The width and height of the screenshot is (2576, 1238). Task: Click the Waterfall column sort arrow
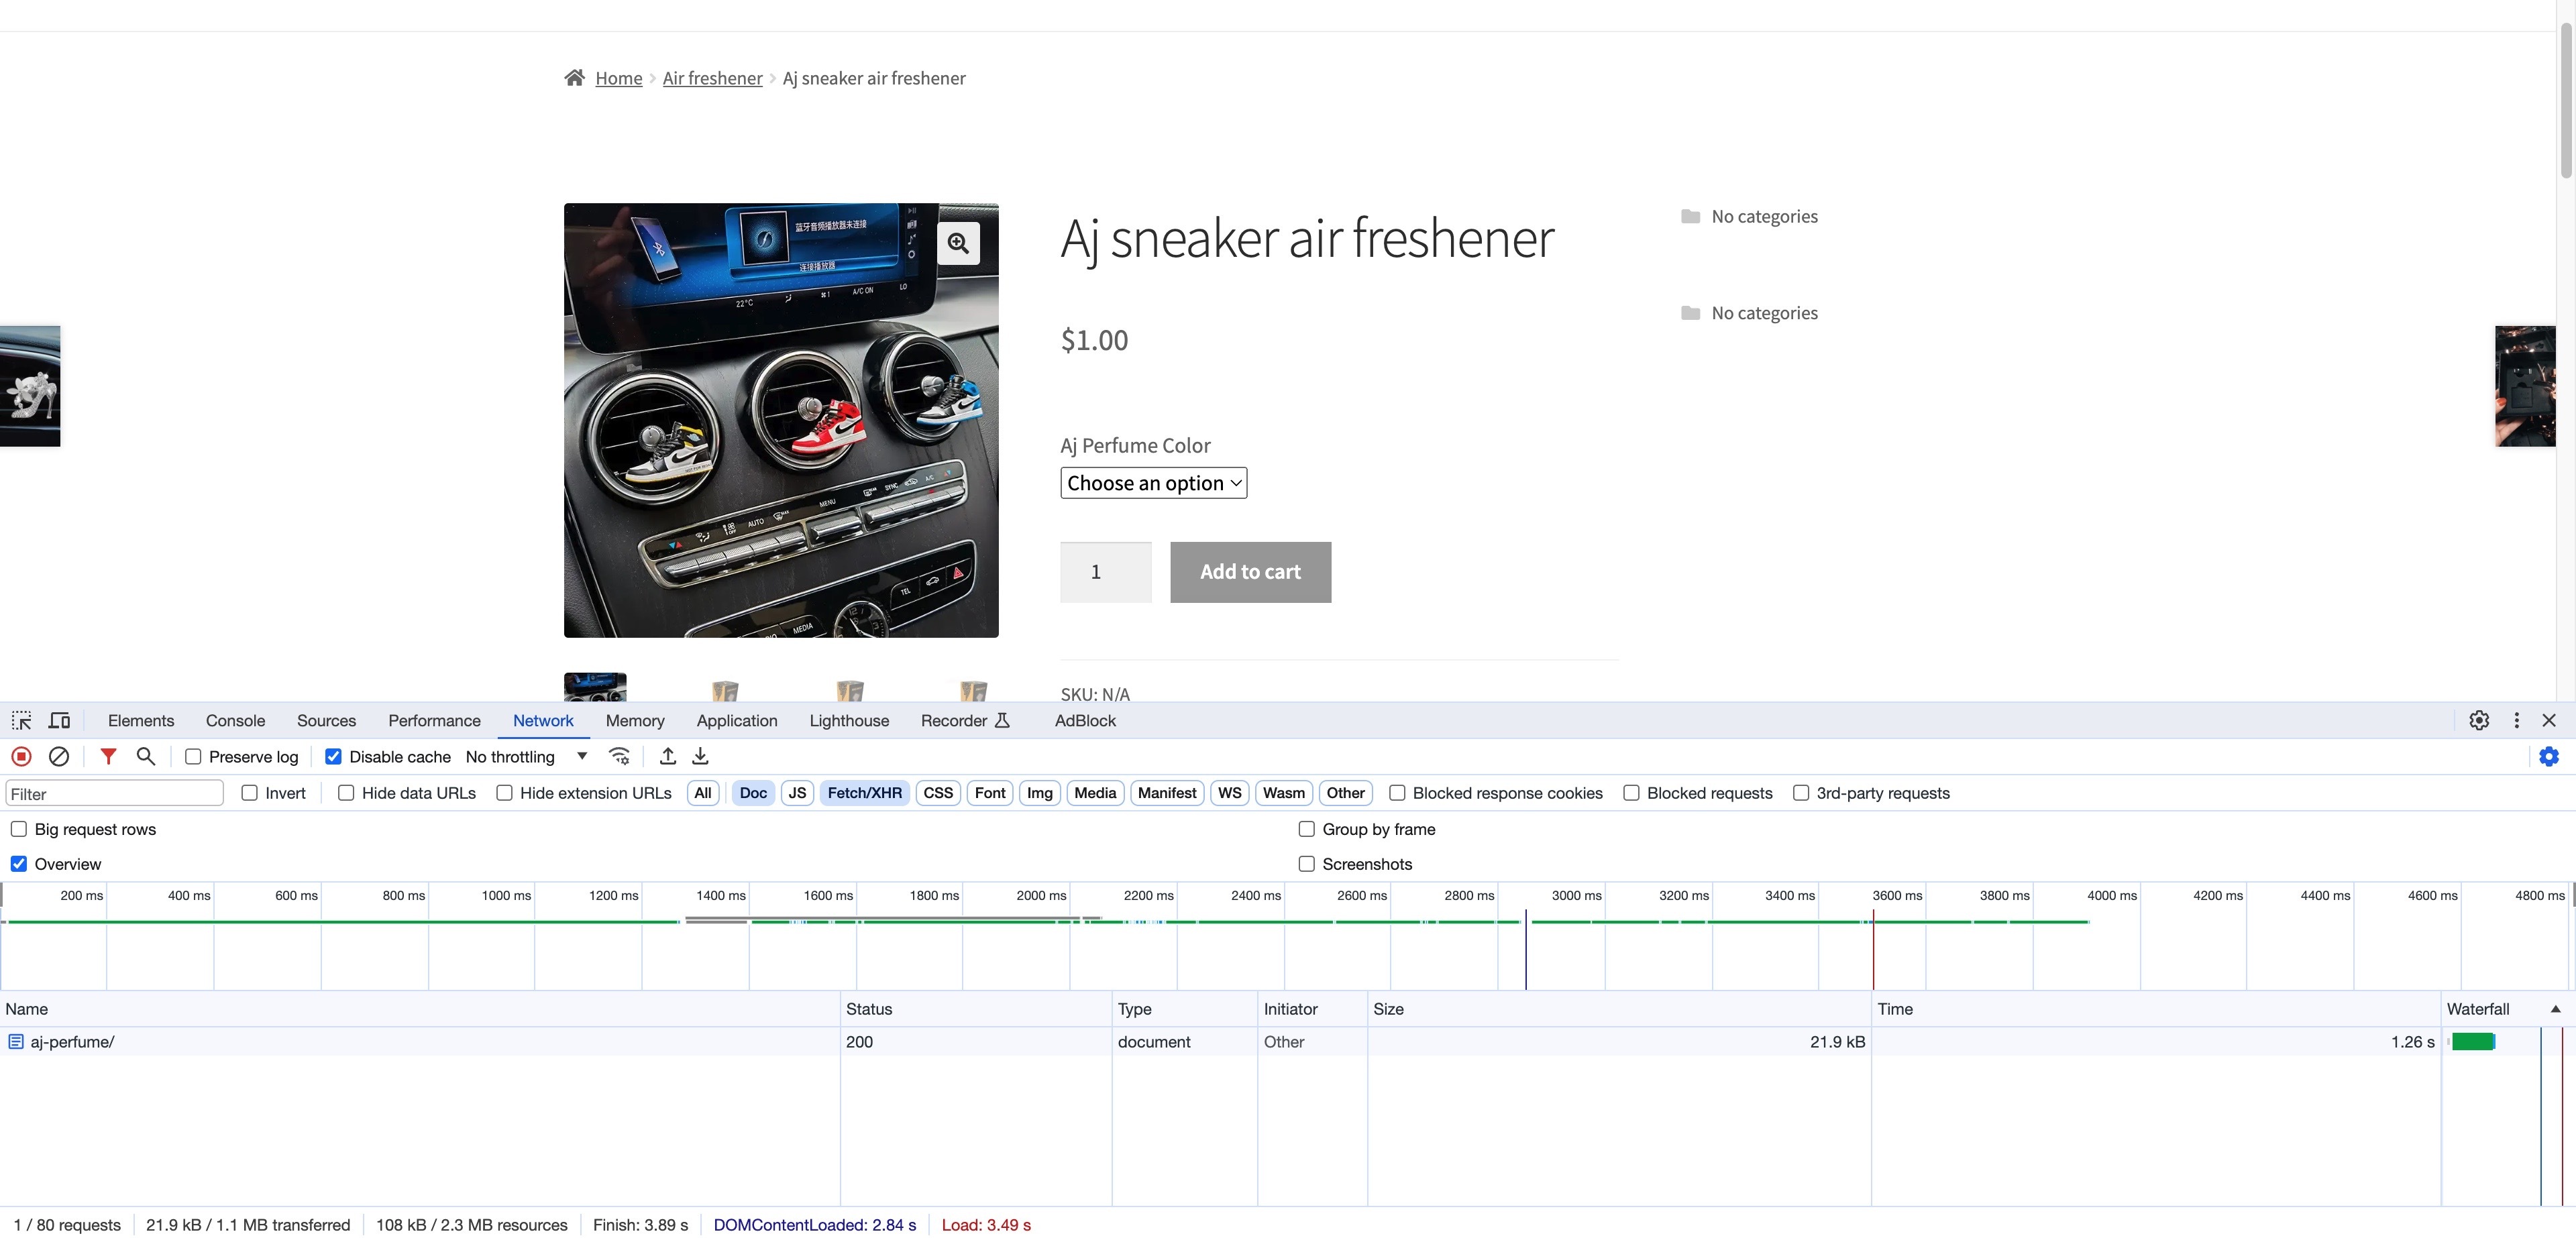point(2555,1009)
